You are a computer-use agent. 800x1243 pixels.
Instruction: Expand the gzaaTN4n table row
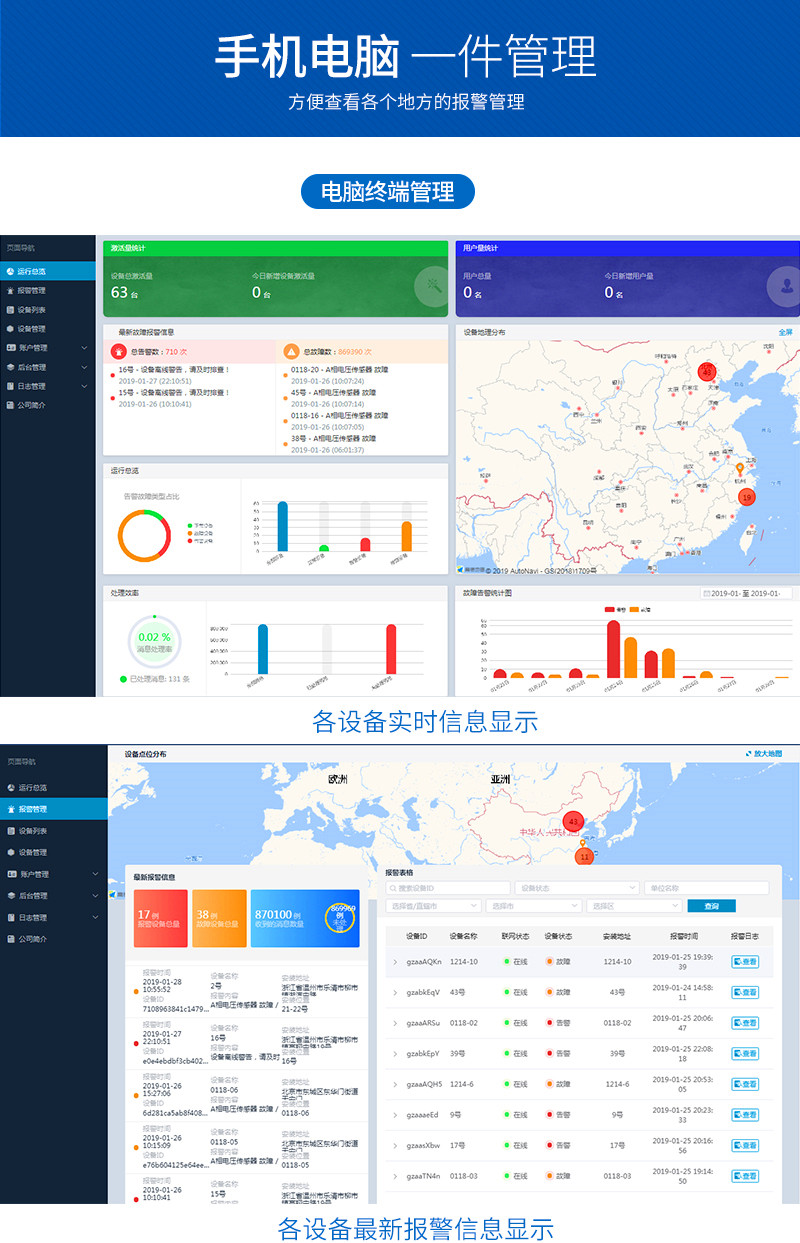(395, 1176)
